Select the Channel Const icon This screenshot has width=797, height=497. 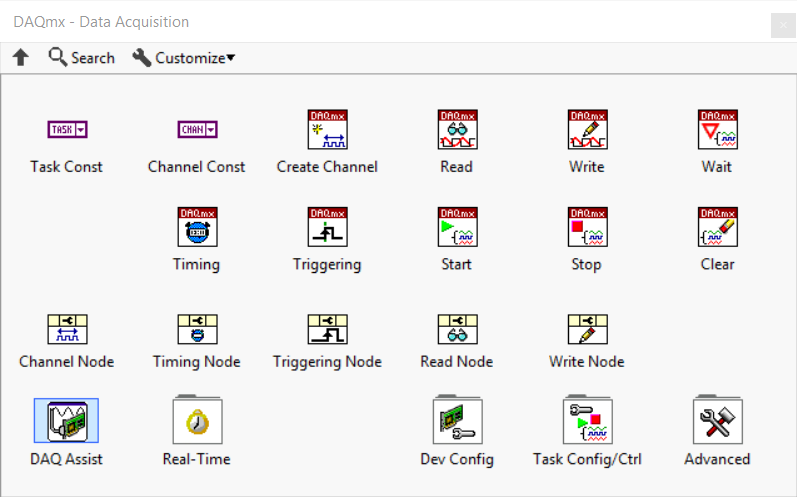point(197,130)
